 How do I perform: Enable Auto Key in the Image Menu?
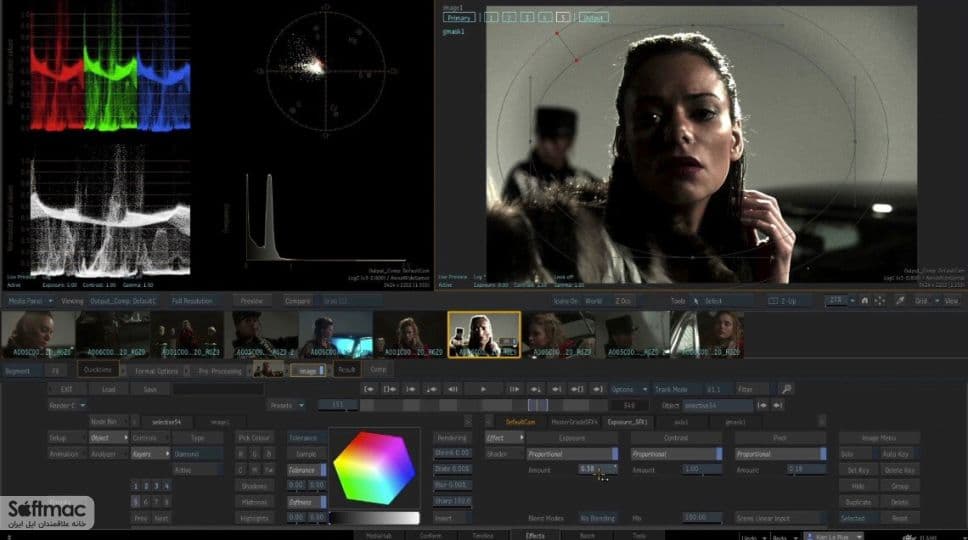(x=899, y=454)
